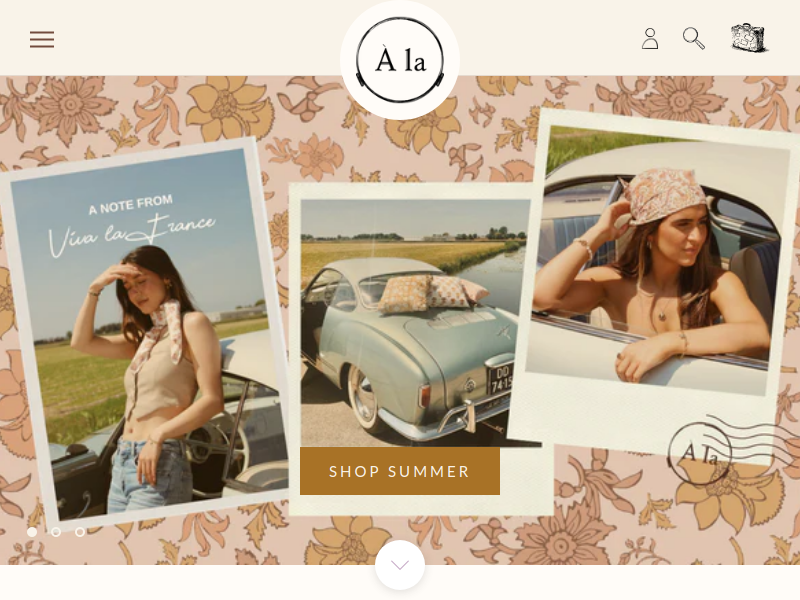This screenshot has height=600, width=800.
Task: Go home via the À la logo
Action: pos(400,60)
